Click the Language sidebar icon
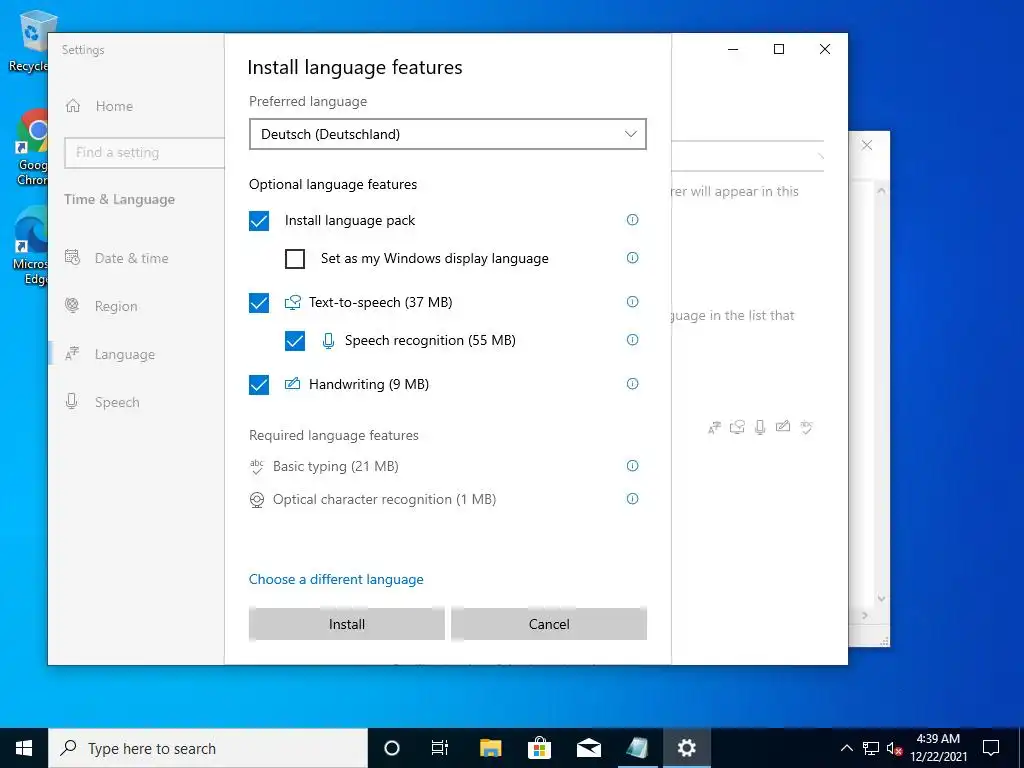This screenshot has width=1024, height=768. coord(72,354)
